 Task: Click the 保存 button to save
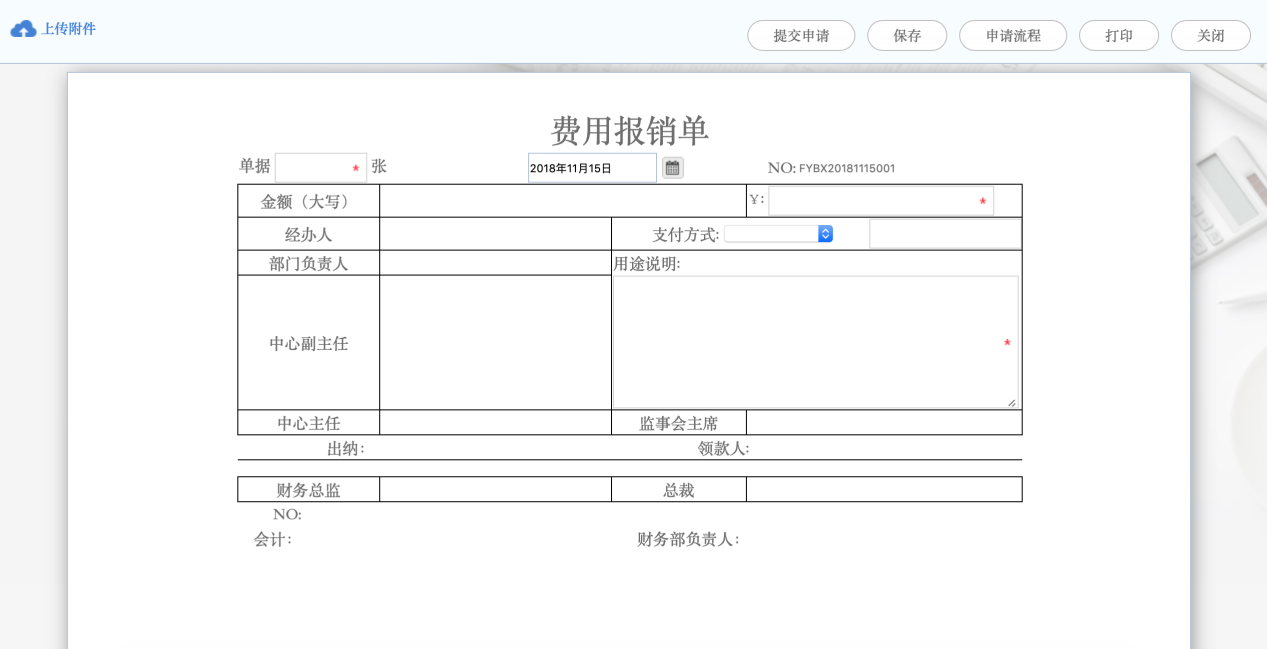coord(906,35)
